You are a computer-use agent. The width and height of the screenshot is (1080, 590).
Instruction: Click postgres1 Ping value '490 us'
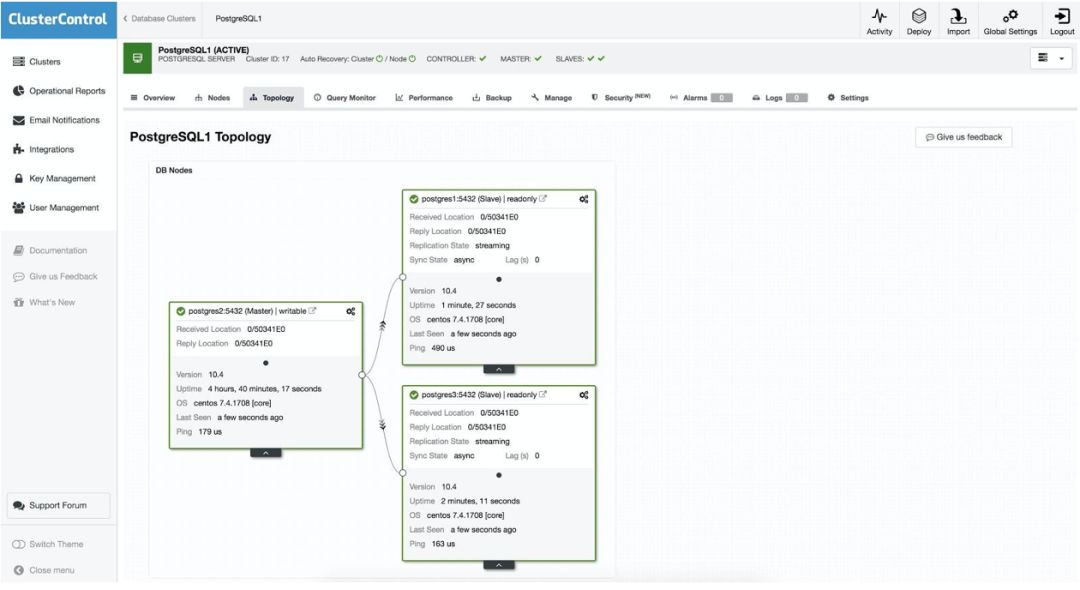[443, 348]
